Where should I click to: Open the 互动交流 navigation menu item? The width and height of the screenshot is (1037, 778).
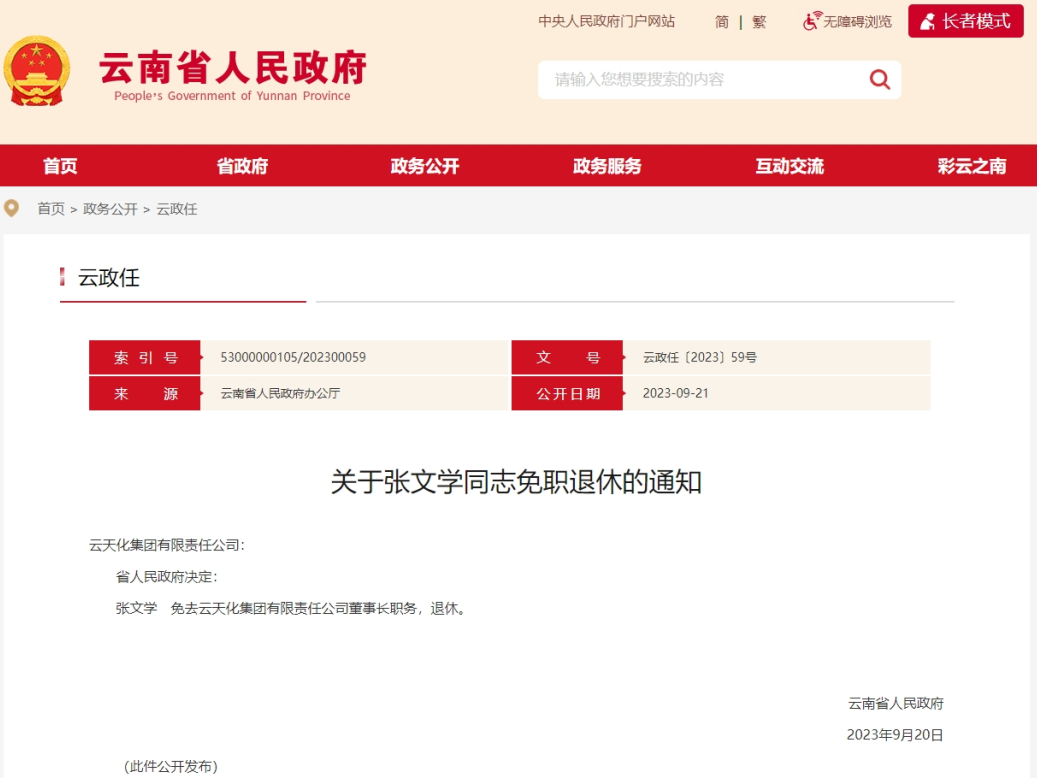(790, 165)
